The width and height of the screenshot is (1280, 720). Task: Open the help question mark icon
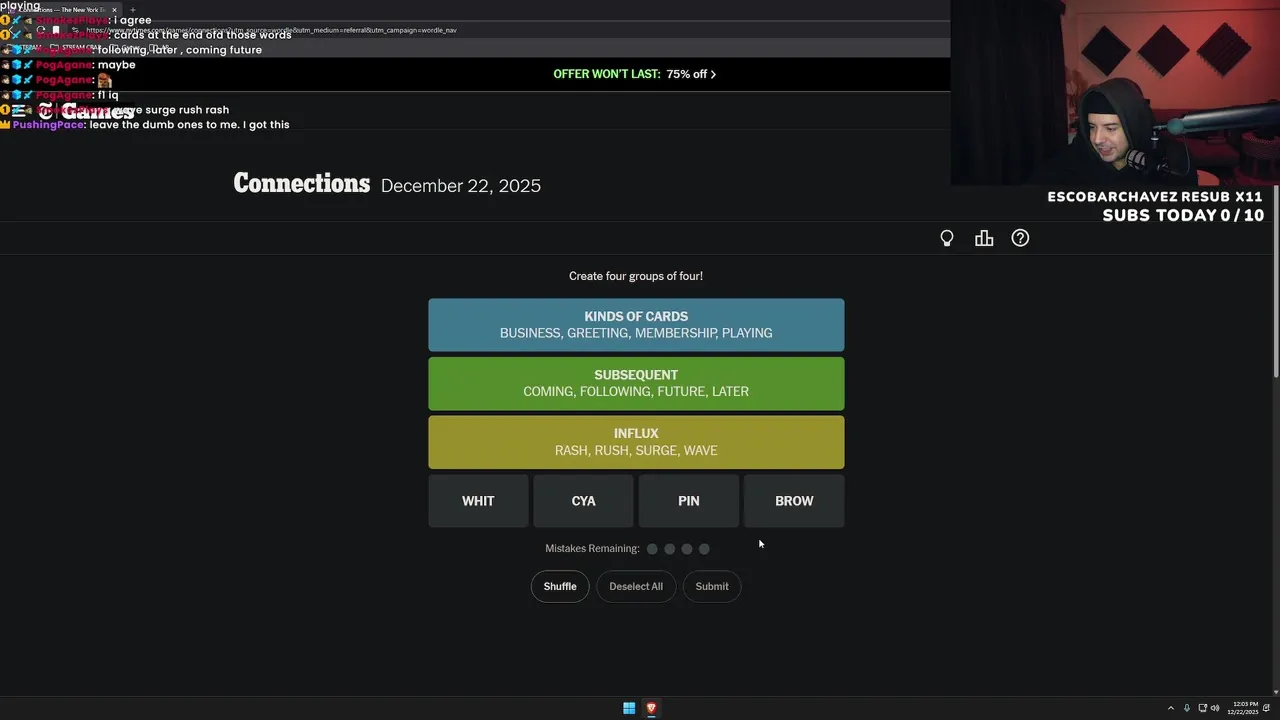click(1020, 238)
